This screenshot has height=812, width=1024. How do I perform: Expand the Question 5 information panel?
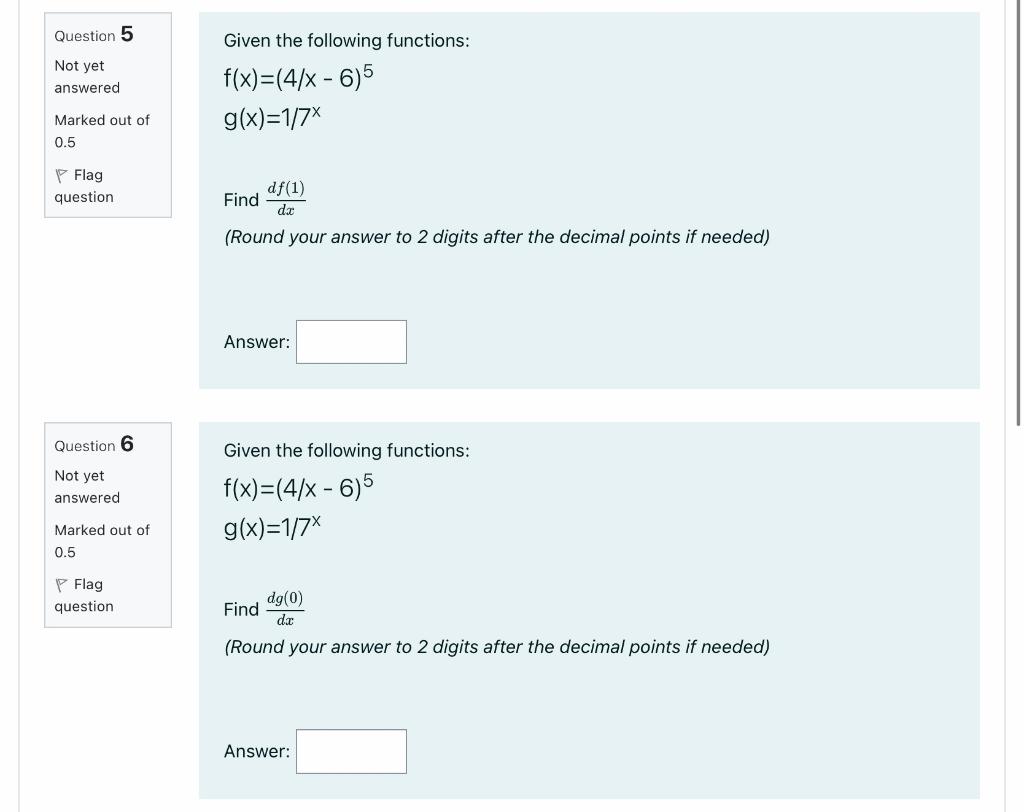(107, 115)
